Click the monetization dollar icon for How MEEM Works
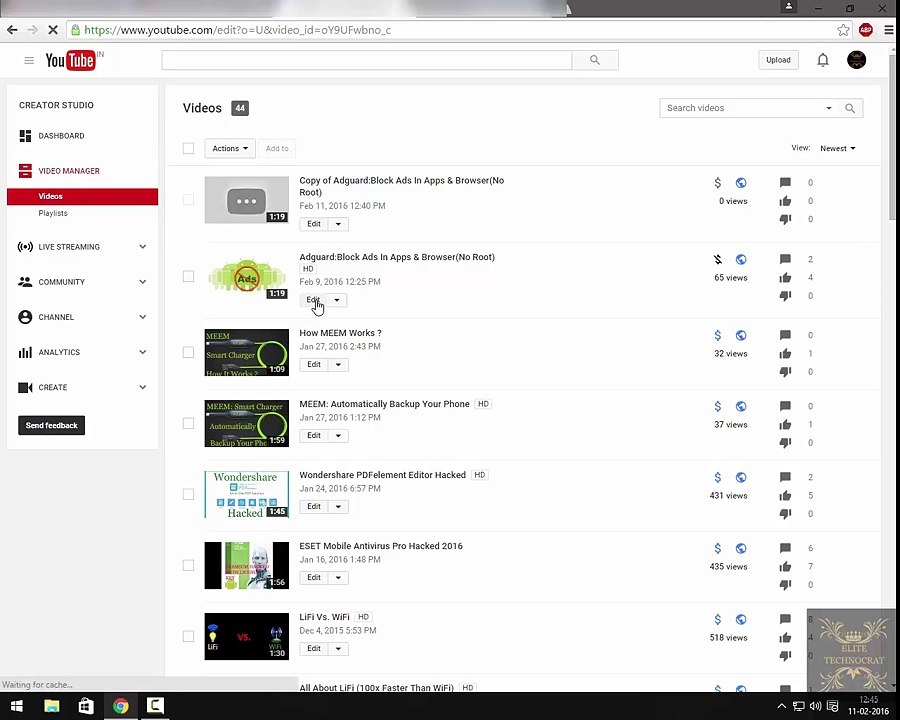900x720 pixels. point(717,335)
